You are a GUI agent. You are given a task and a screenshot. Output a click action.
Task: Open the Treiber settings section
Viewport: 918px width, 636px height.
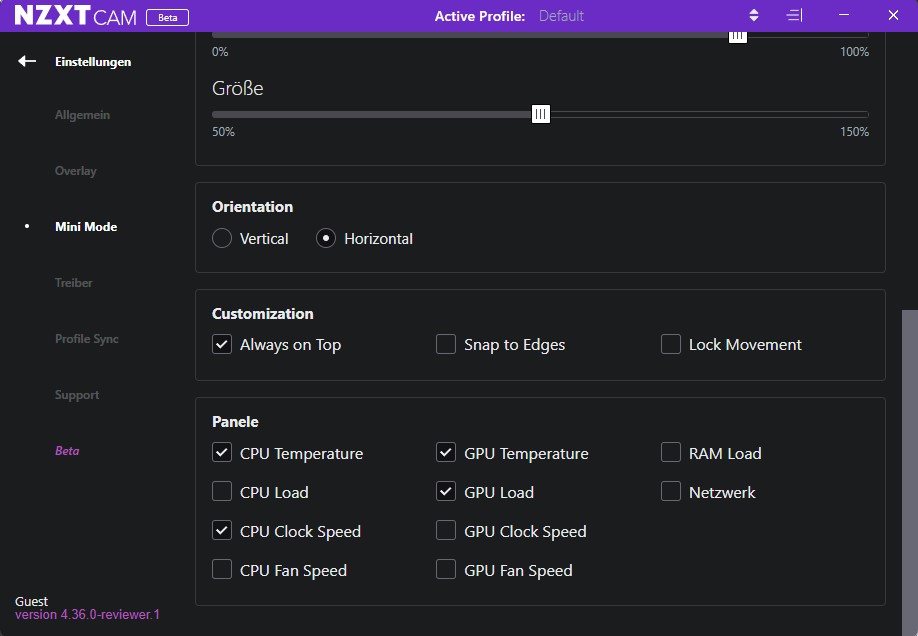[x=74, y=283]
